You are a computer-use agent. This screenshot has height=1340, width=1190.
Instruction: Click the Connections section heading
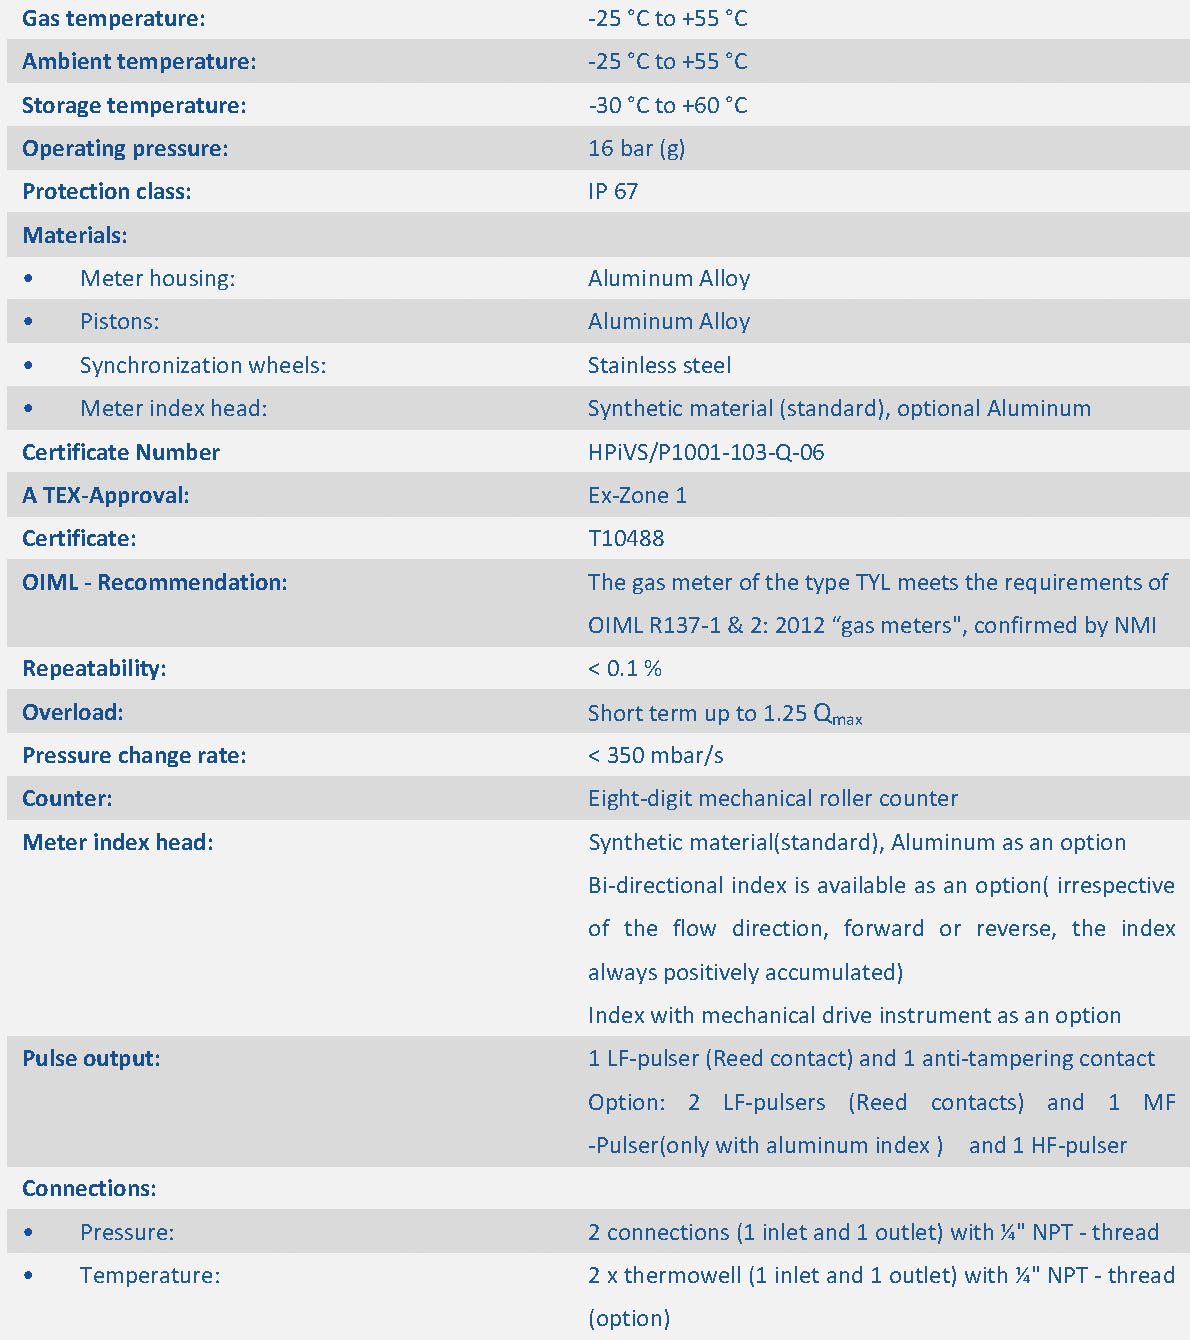(x=89, y=1188)
